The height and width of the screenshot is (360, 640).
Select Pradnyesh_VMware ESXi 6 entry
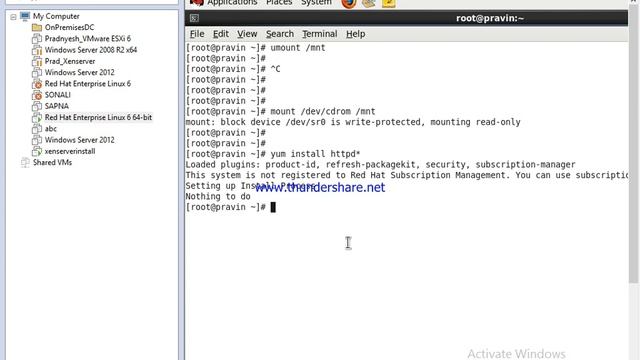coord(88,39)
